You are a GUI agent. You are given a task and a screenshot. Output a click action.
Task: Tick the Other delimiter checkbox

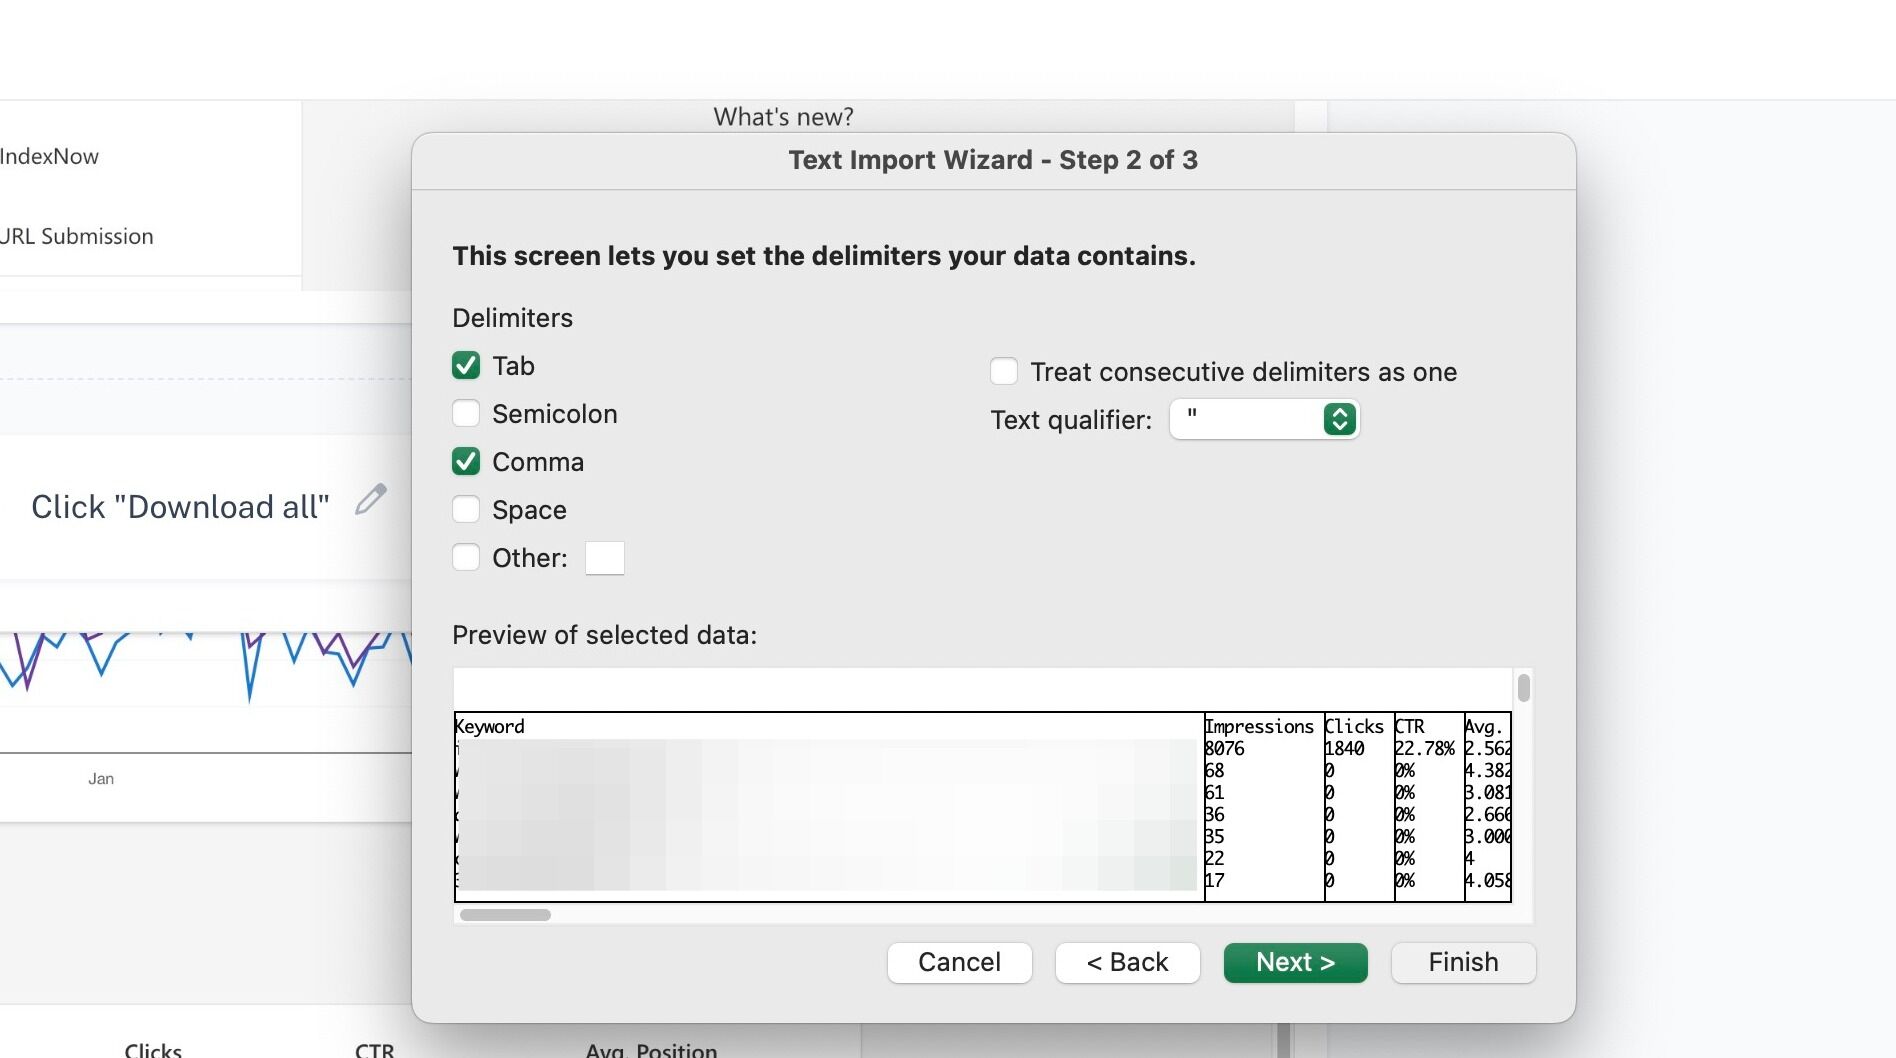[466, 557]
